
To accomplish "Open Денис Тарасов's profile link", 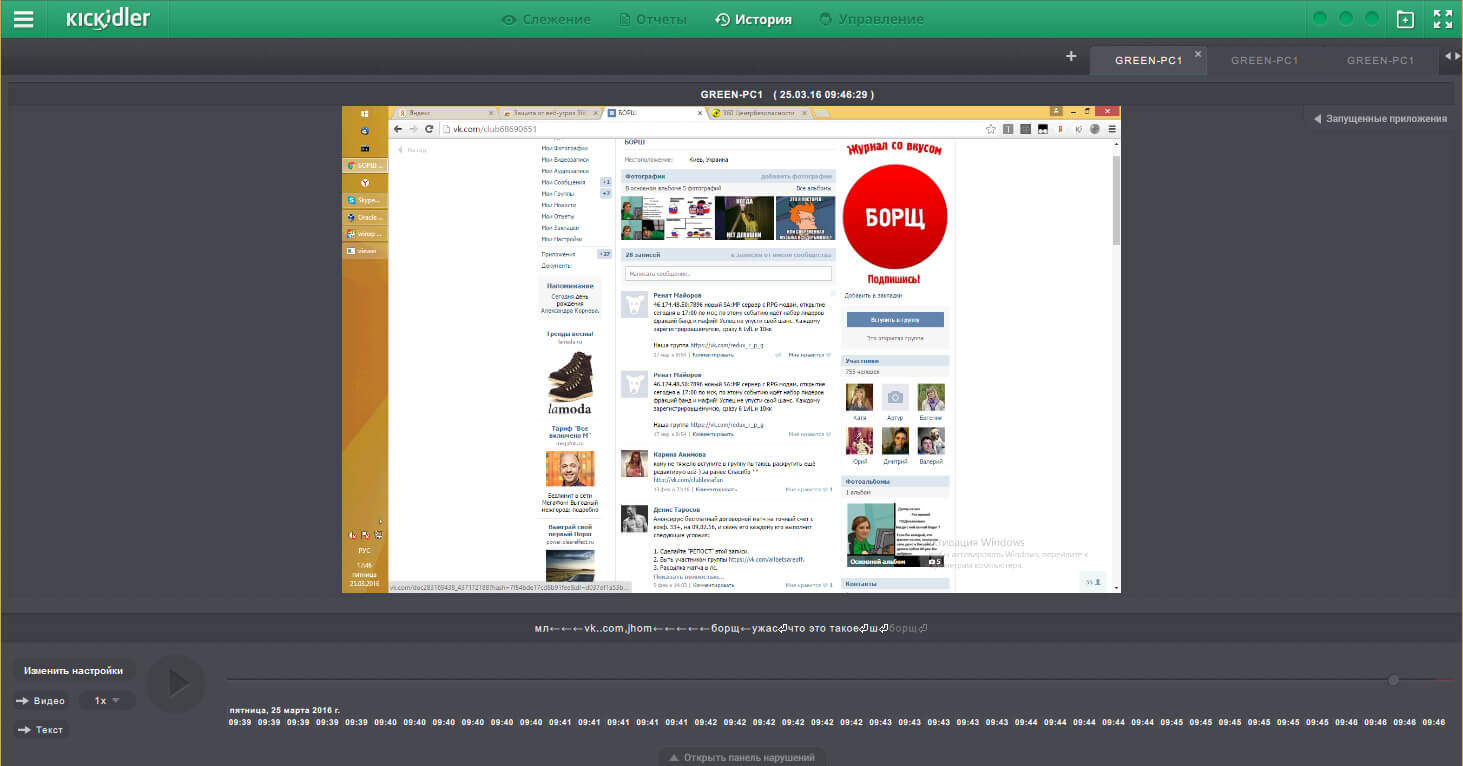I will click(x=677, y=509).
